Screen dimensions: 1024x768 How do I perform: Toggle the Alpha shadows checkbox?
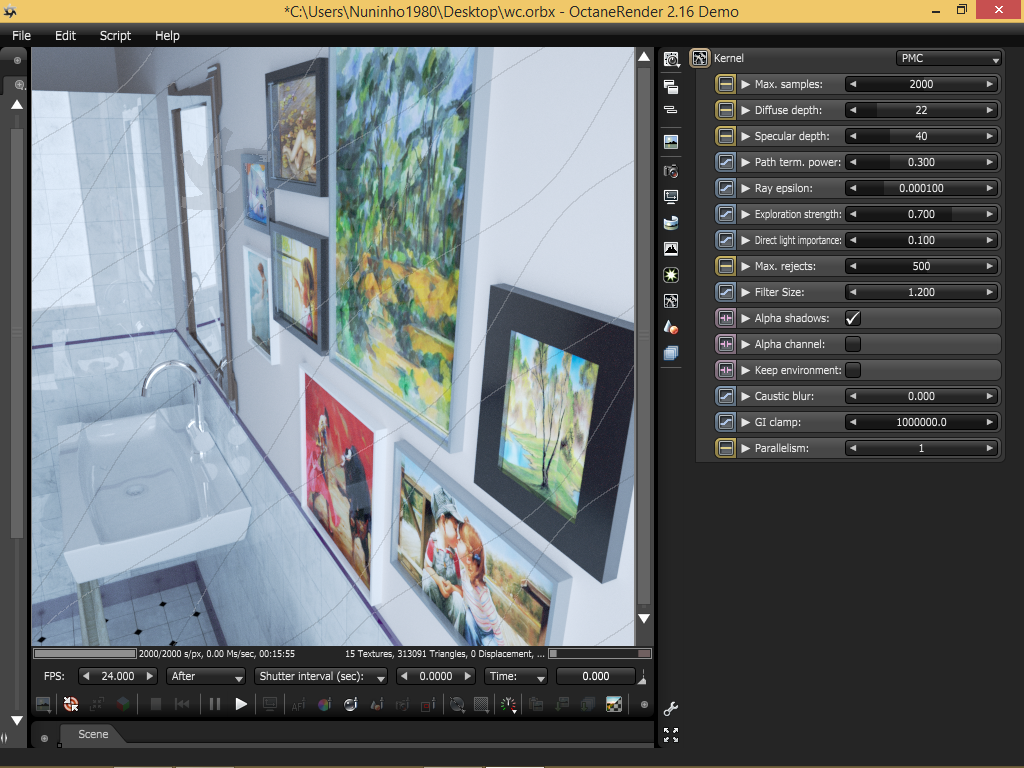coord(853,318)
